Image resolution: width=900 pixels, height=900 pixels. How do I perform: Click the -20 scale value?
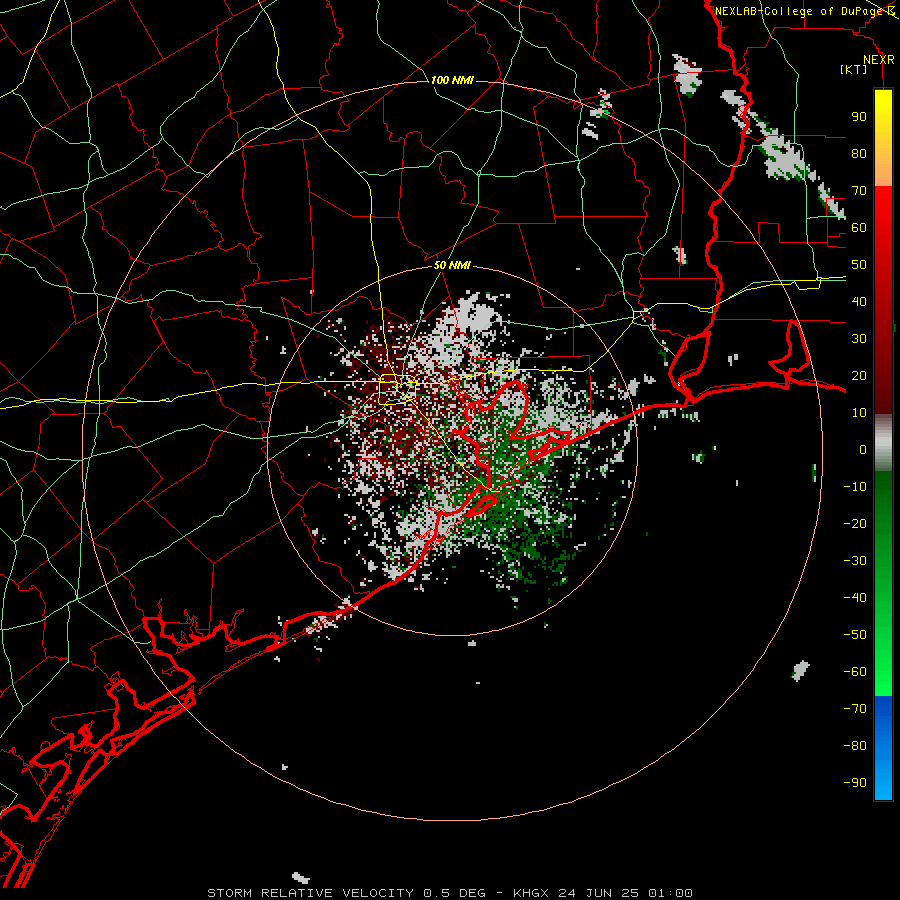click(855, 523)
